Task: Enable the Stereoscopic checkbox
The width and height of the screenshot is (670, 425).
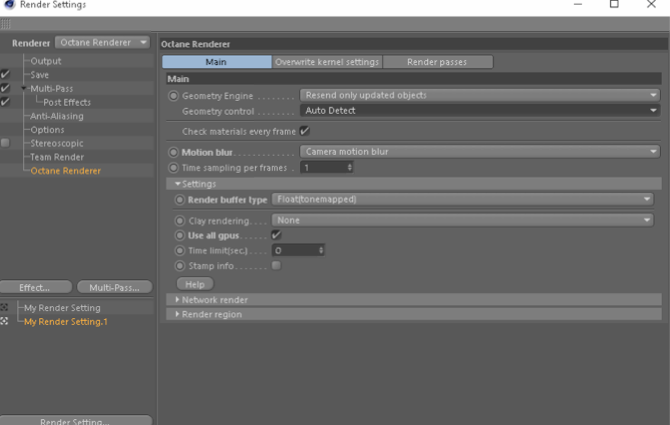Action: 5,143
